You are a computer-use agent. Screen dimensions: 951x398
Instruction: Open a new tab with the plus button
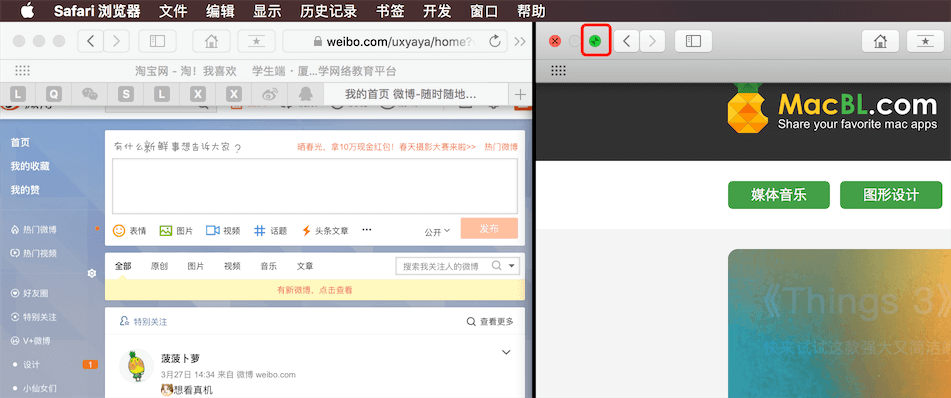pyautogui.click(x=520, y=94)
